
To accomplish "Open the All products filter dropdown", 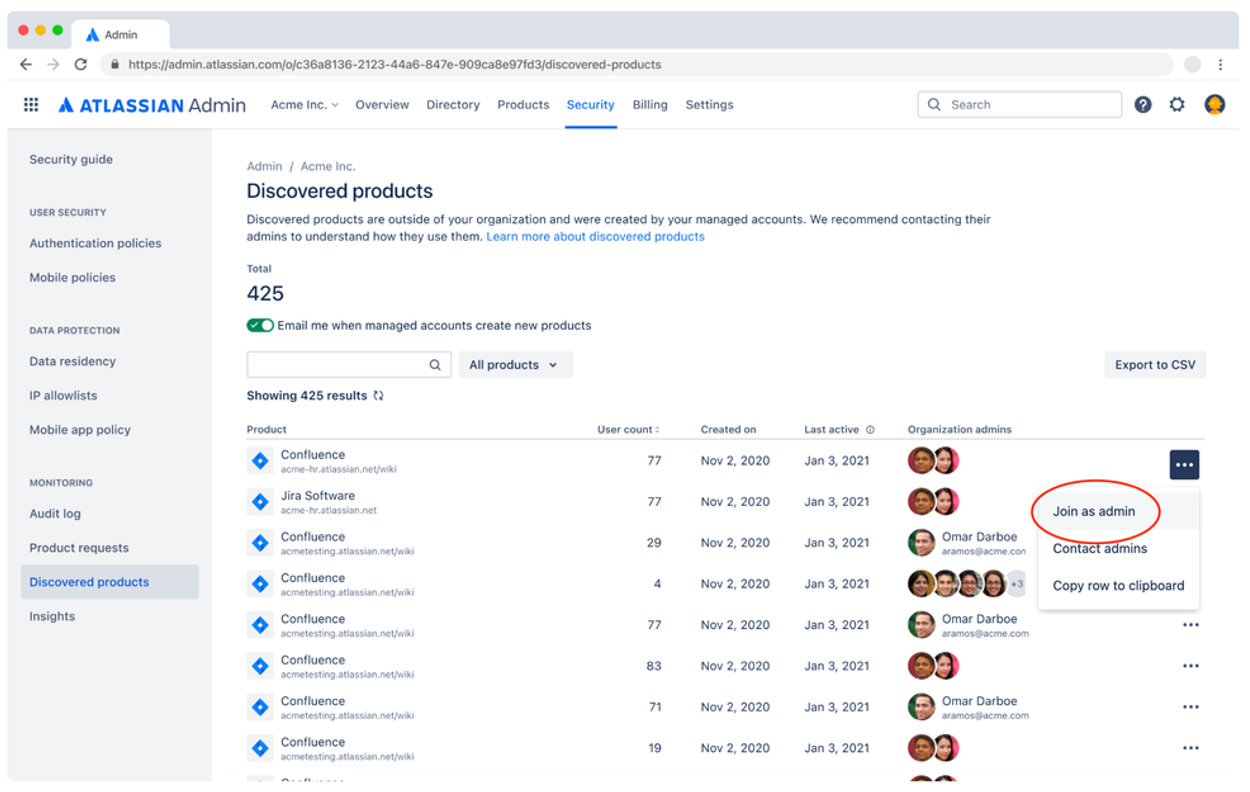I will (515, 365).
